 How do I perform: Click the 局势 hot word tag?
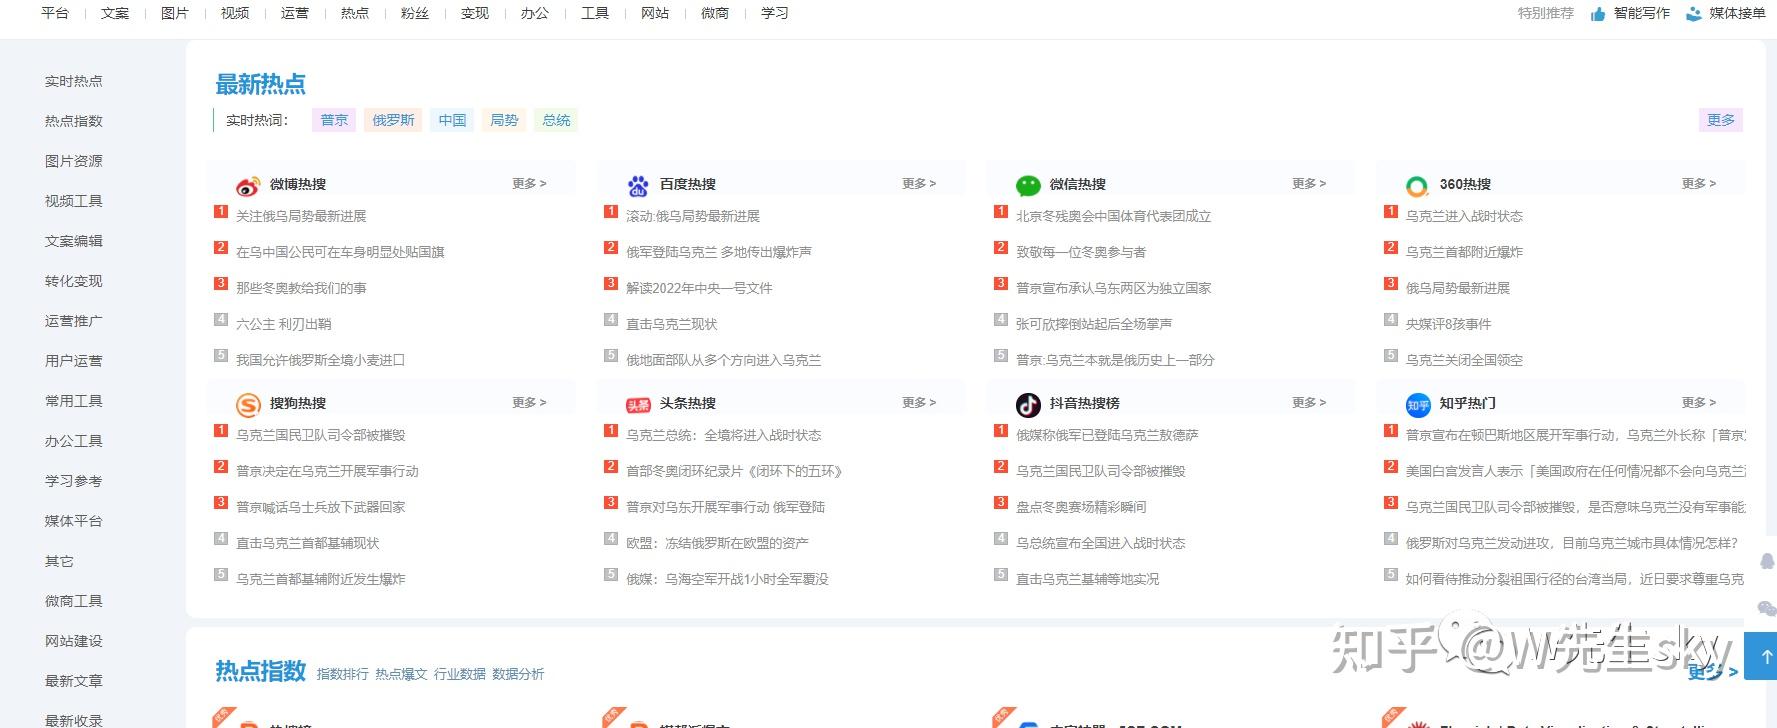(x=504, y=120)
